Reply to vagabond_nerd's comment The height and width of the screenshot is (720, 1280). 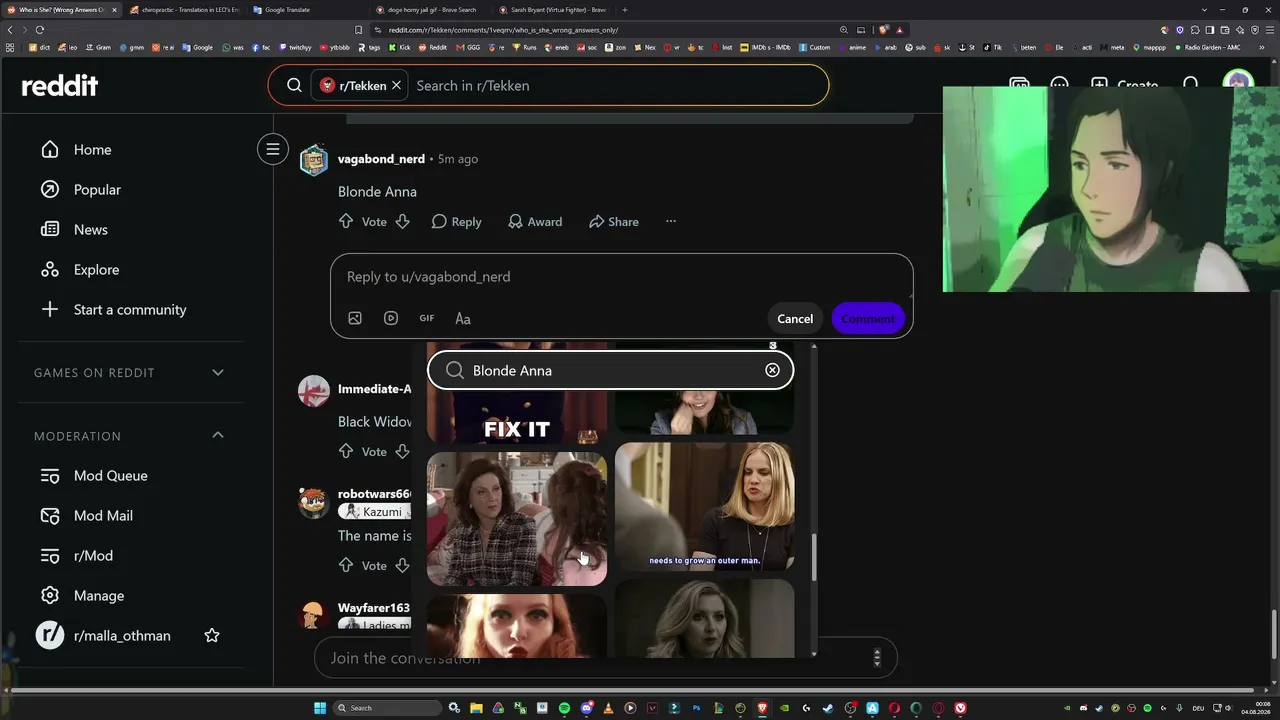(456, 222)
